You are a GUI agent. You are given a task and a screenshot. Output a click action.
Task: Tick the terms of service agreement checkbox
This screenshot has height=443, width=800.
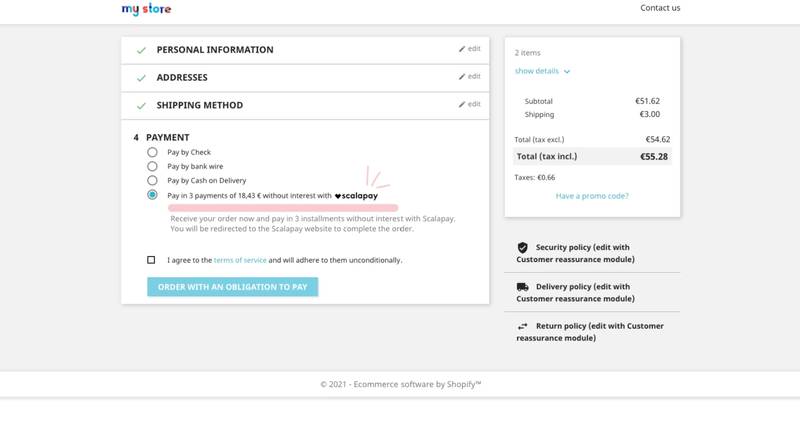click(151, 260)
